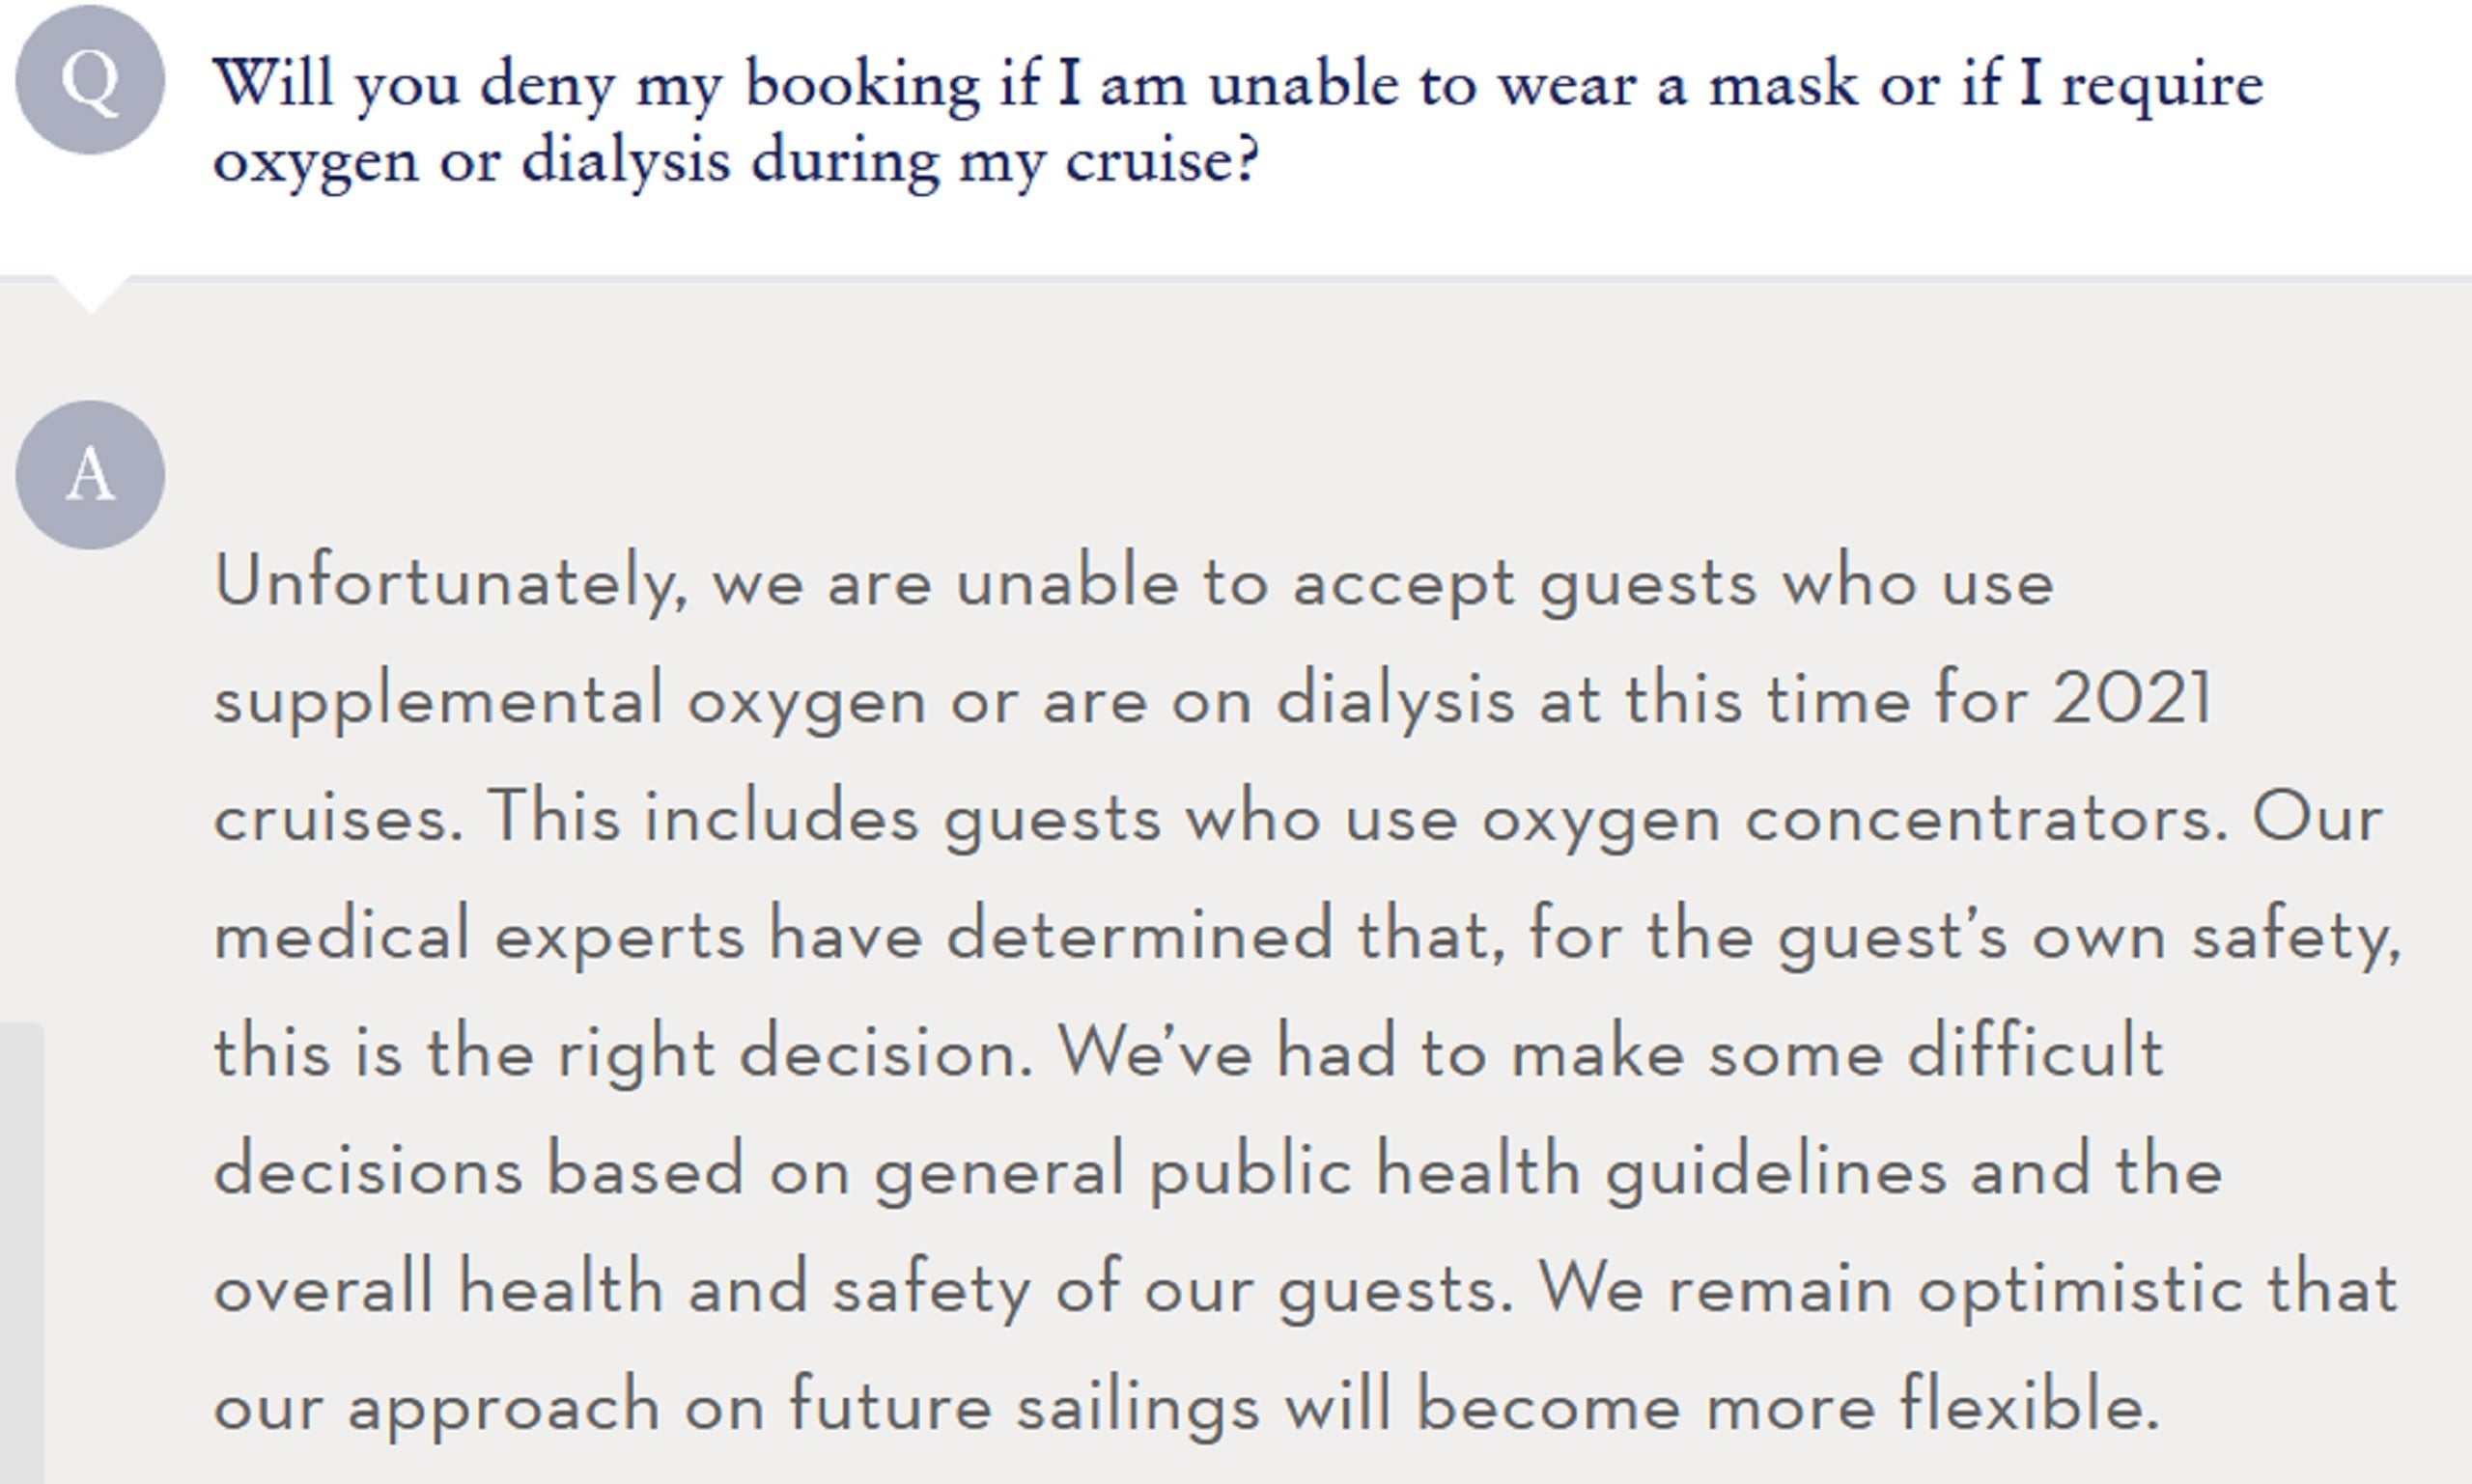Click the grey vertical bar at left edge

coord(21,1250)
